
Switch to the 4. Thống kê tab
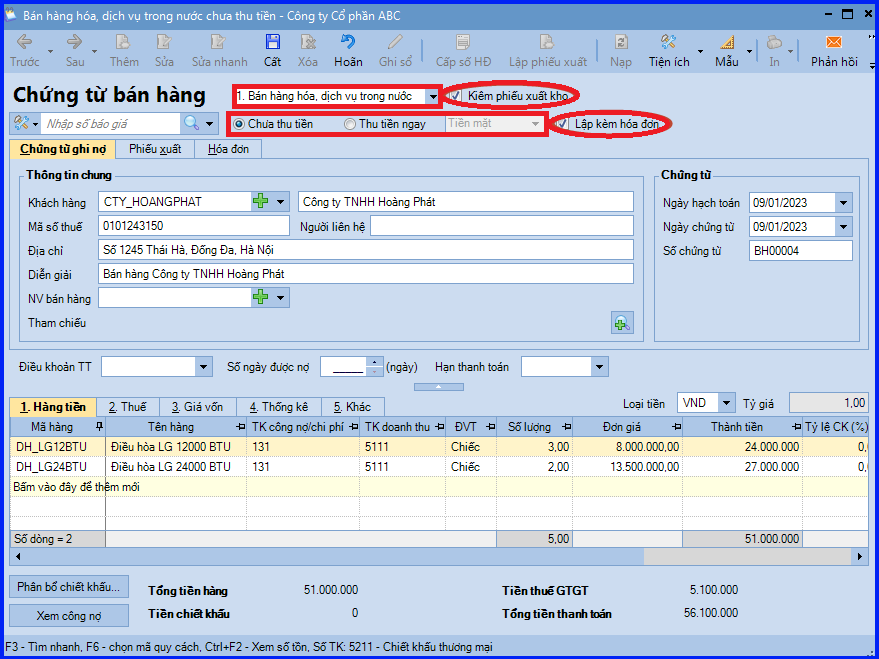click(x=279, y=407)
